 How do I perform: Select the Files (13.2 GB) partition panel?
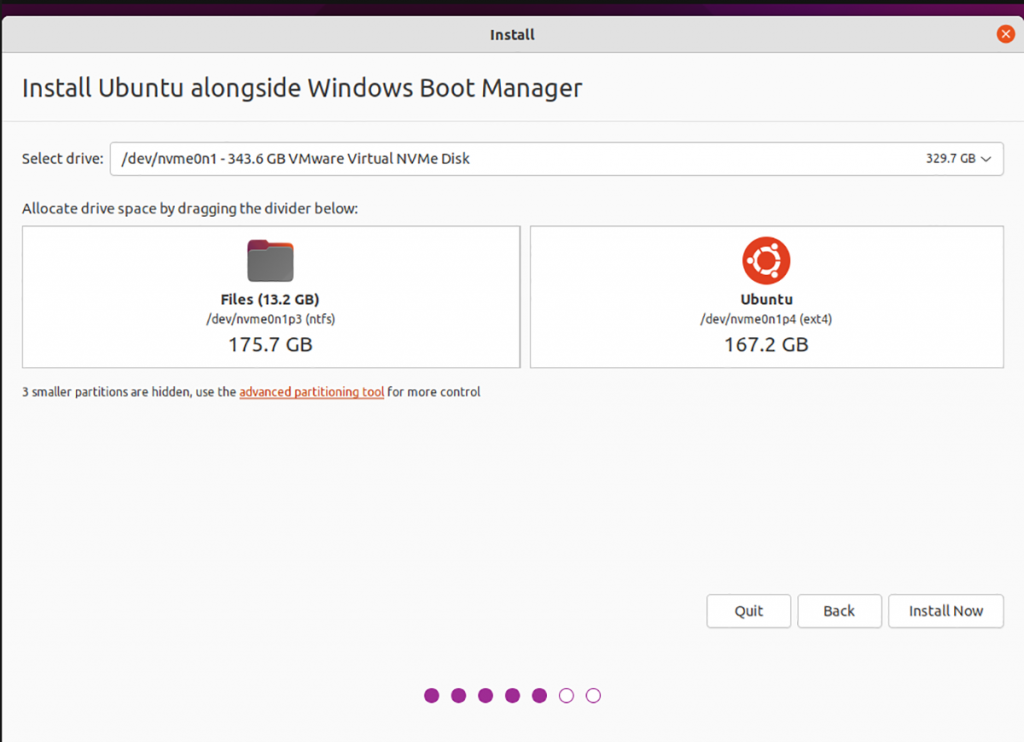point(270,296)
